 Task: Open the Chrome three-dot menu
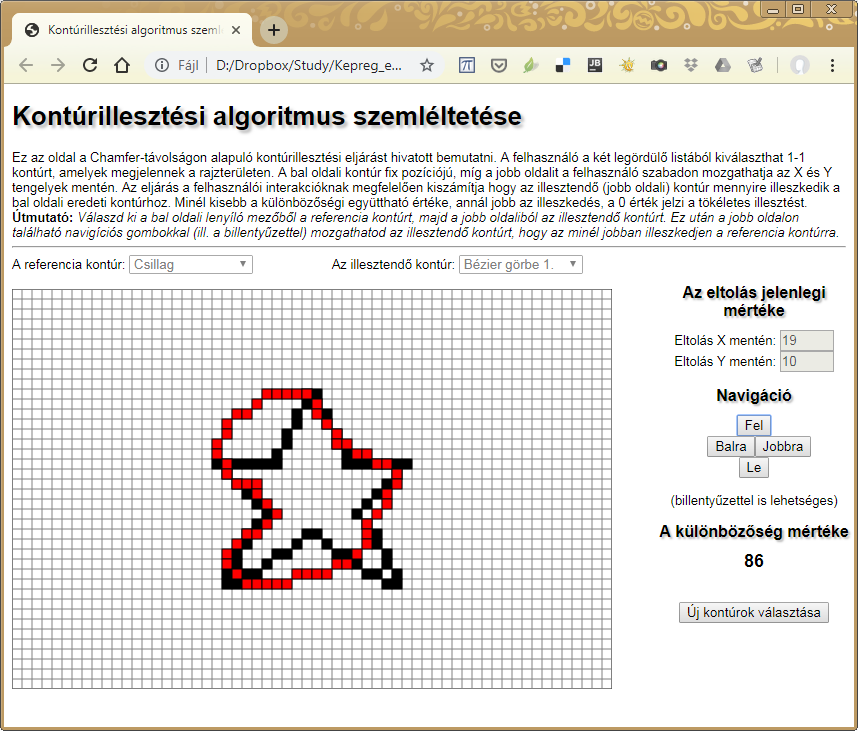pyautogui.click(x=832, y=66)
